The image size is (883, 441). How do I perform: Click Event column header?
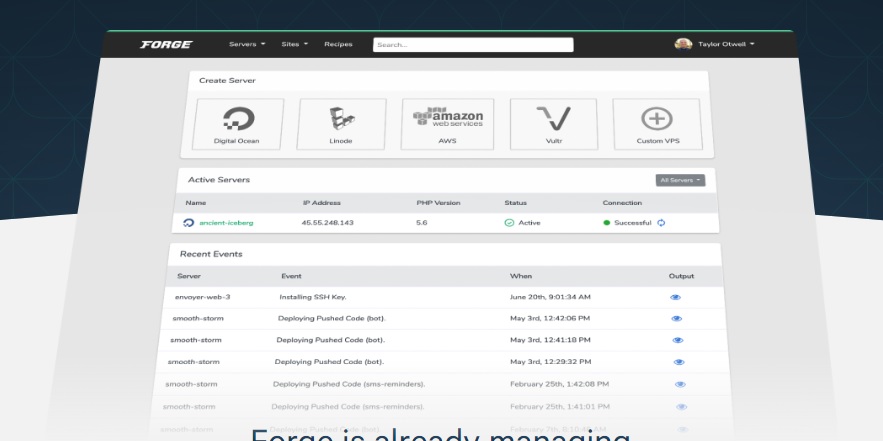click(291, 276)
